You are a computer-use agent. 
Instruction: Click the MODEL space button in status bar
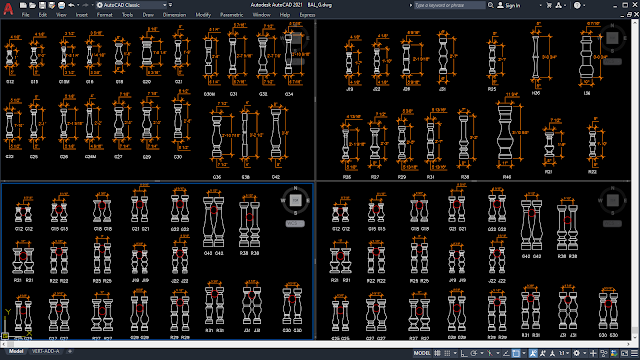click(x=422, y=353)
